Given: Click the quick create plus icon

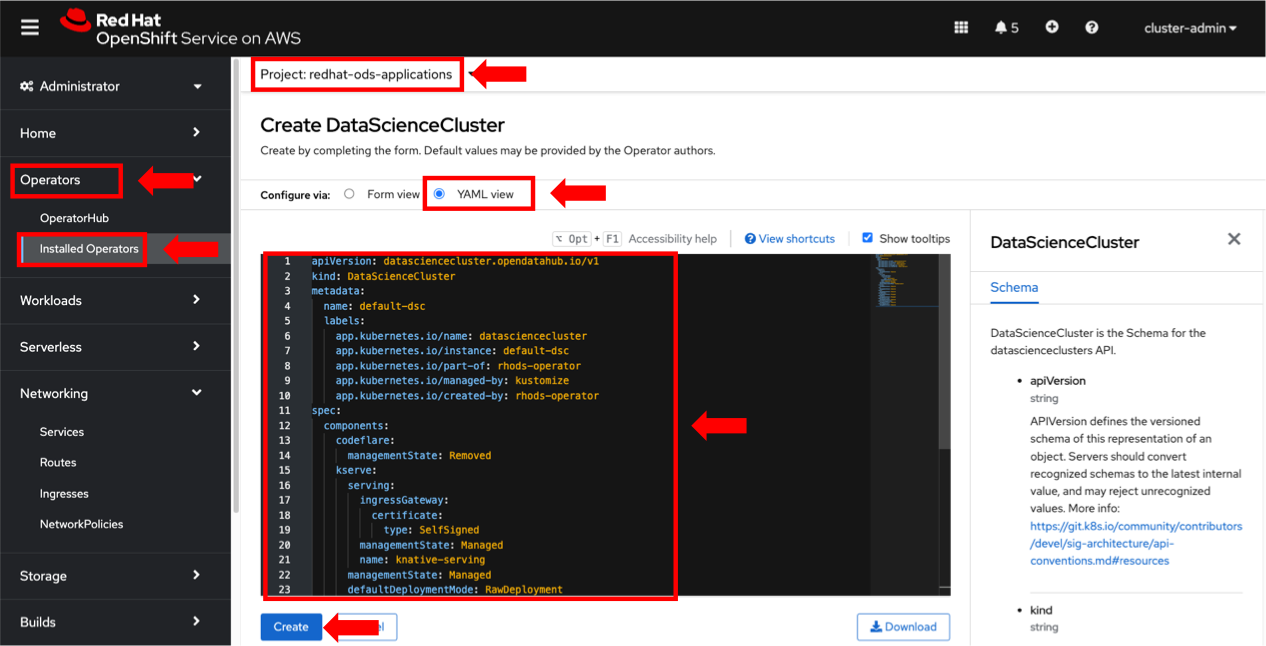Looking at the screenshot, I should (1051, 27).
